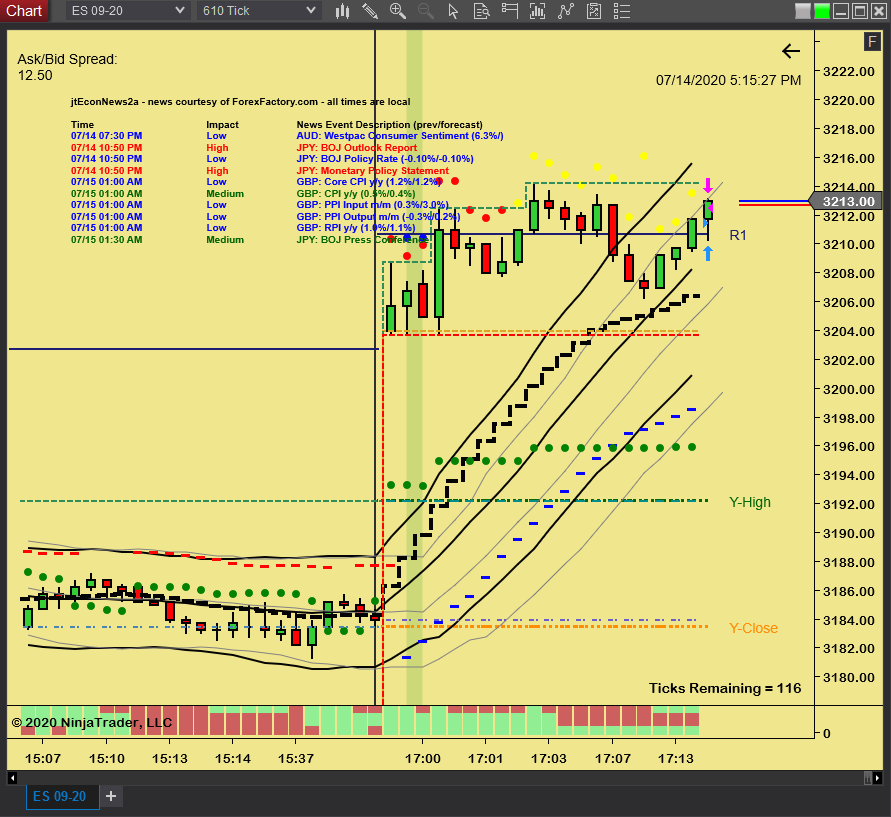
Task: Click the Chart menu label
Action: click(x=24, y=11)
